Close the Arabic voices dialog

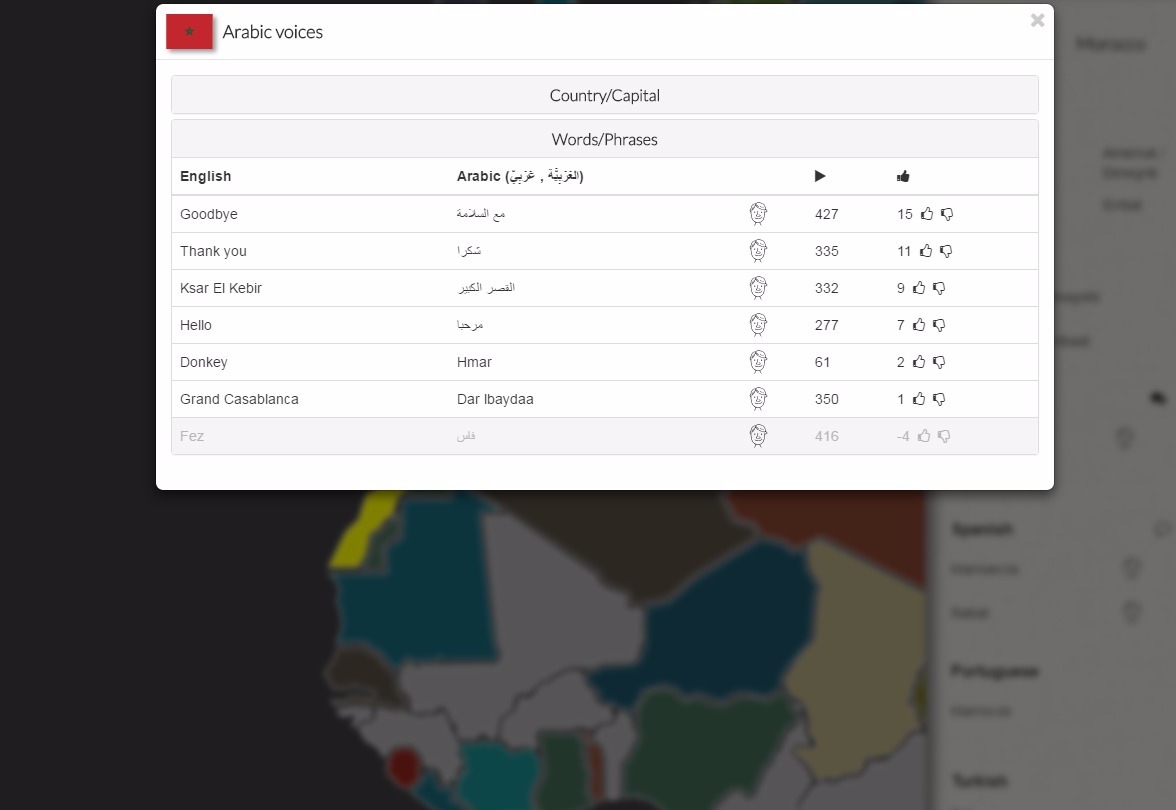1037,20
